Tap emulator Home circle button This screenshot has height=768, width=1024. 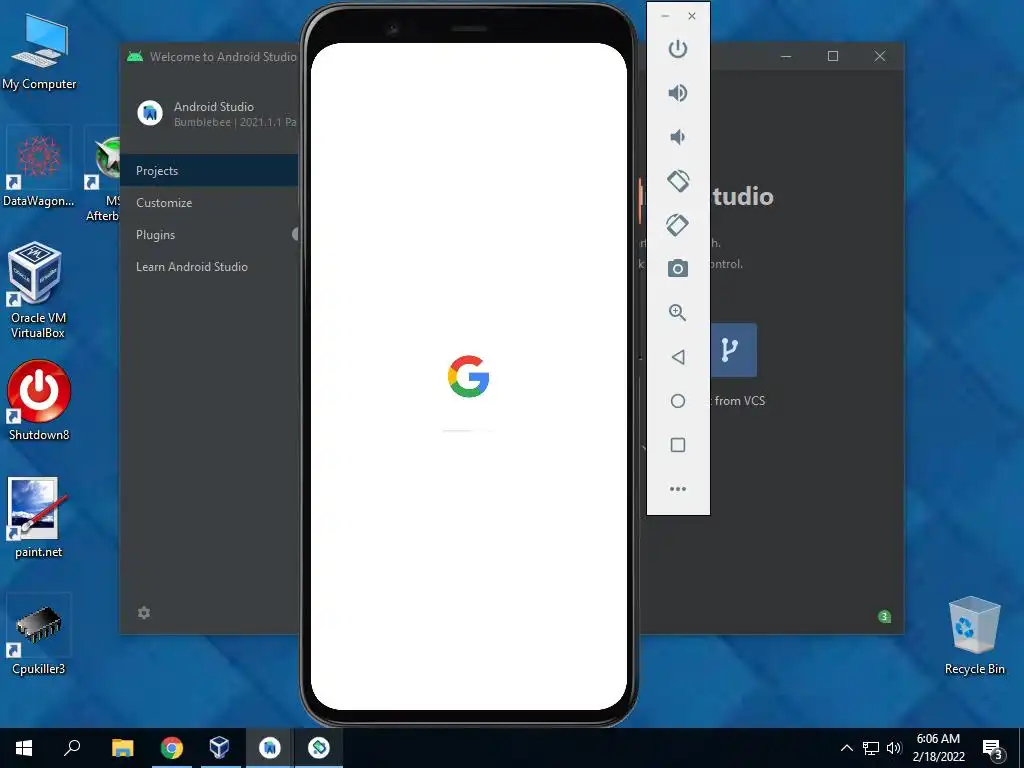coord(678,401)
